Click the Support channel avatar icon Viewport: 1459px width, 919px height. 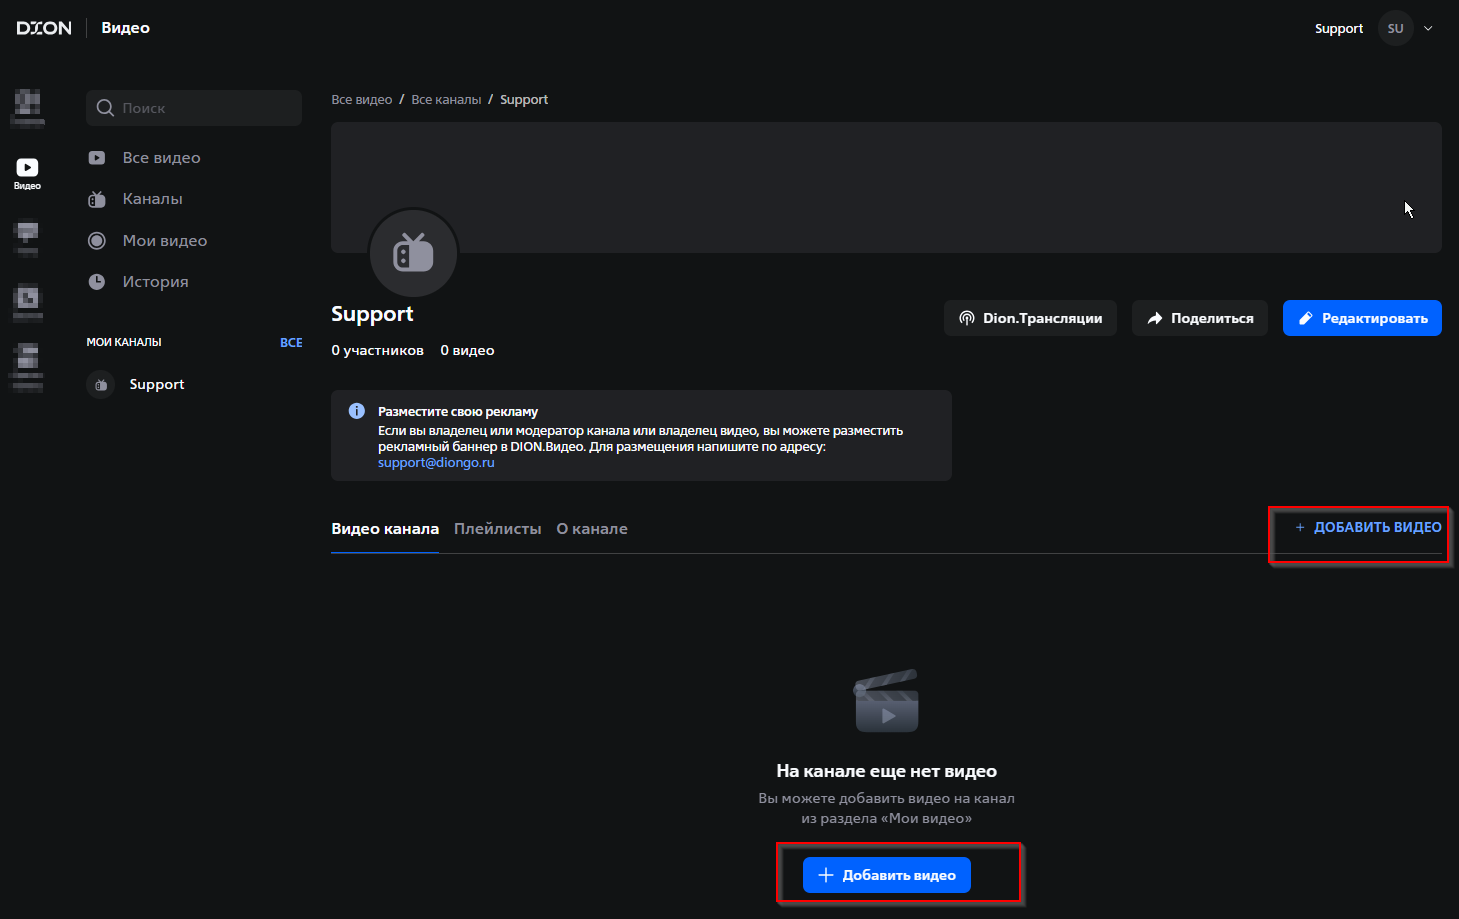[413, 253]
